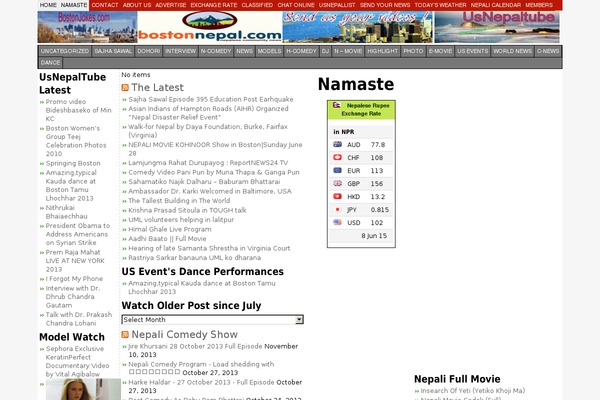Click the Send us your videos banner

point(358,27)
